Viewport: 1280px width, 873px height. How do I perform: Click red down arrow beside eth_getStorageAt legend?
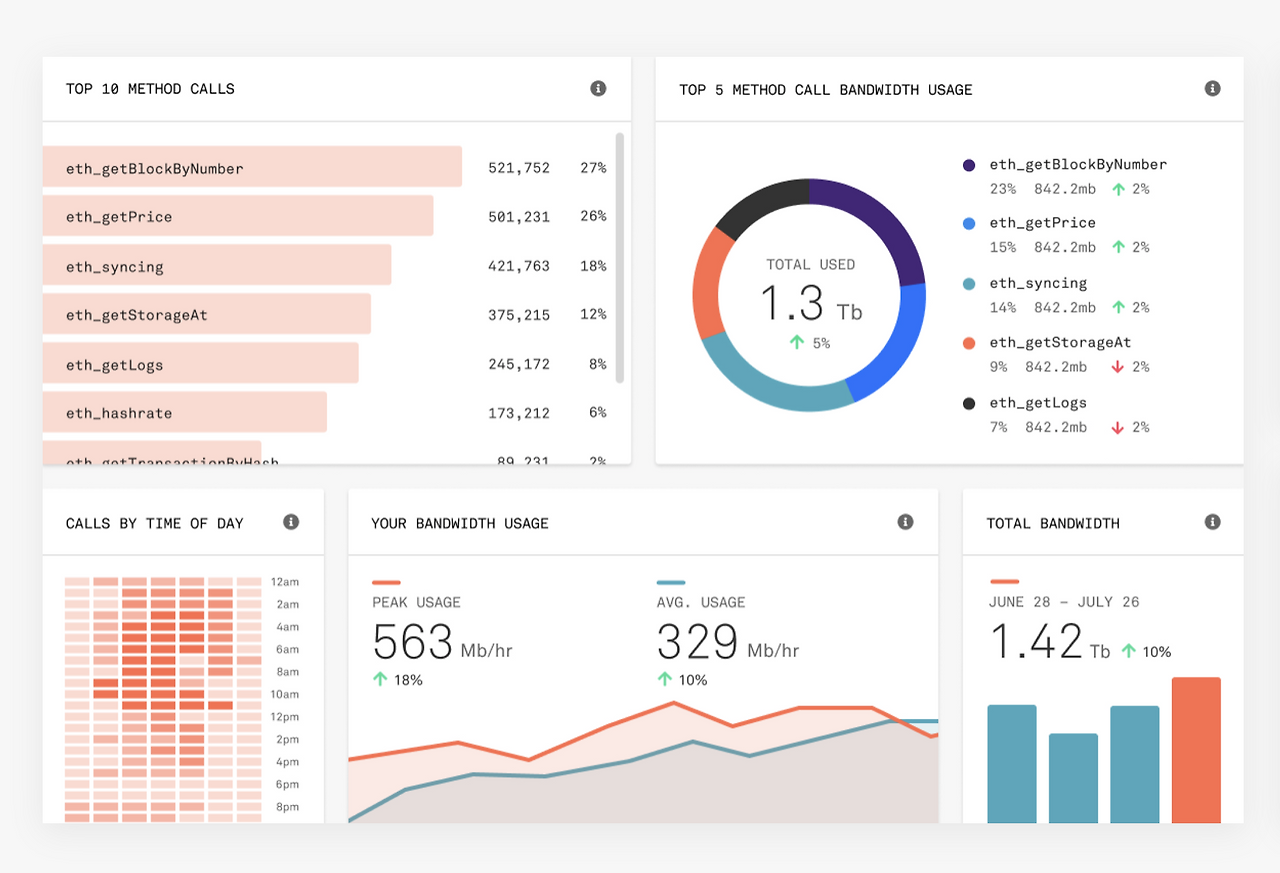1118,367
